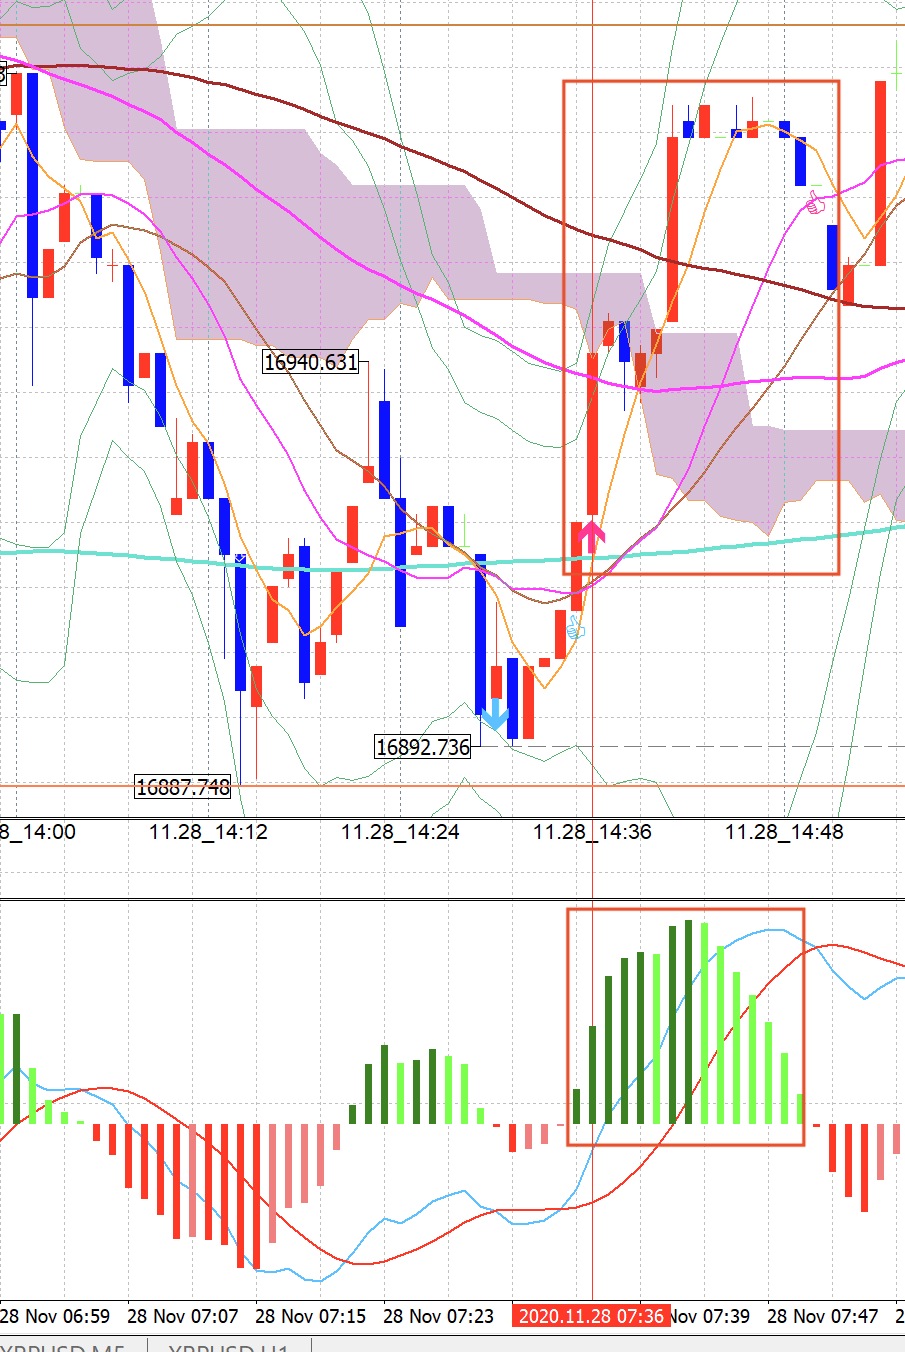Click the 11.28_14:36 time axis label
The image size is (905, 1352).
(x=592, y=832)
